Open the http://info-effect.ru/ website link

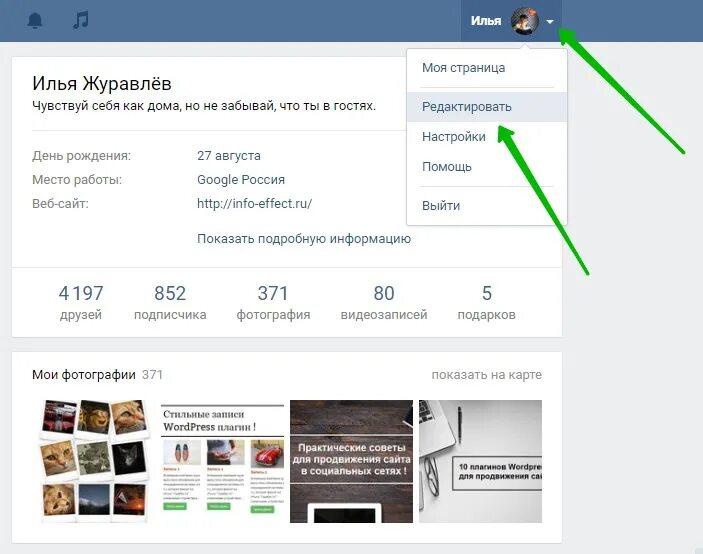point(254,203)
